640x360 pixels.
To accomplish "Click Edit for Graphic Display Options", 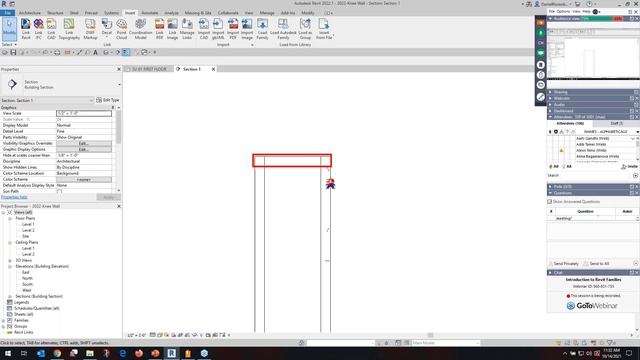I will click(x=84, y=150).
